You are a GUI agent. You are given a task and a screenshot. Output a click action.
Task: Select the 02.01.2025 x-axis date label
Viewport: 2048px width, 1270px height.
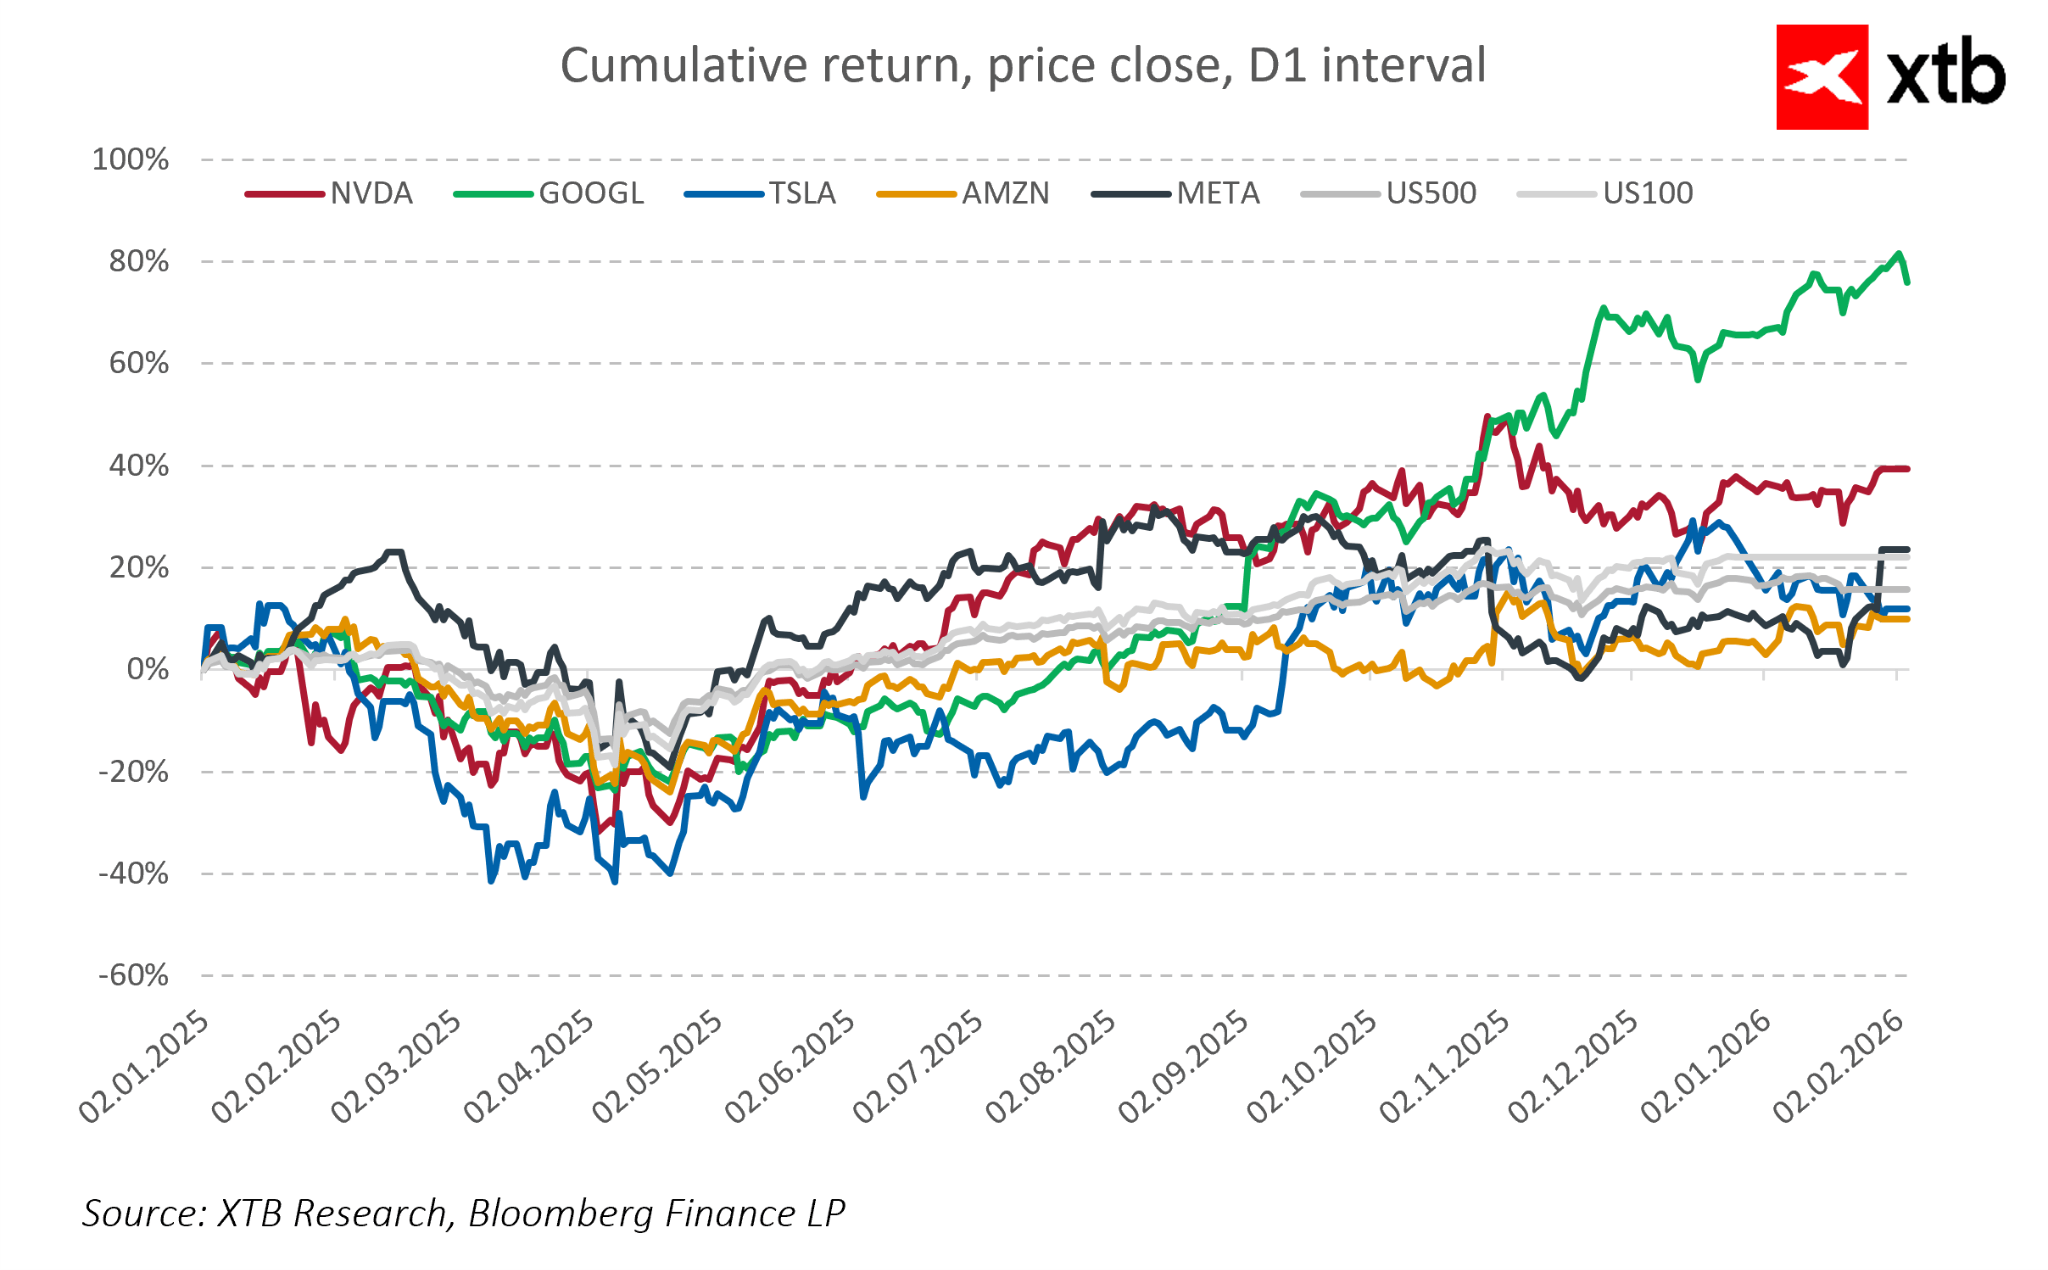point(146,1067)
